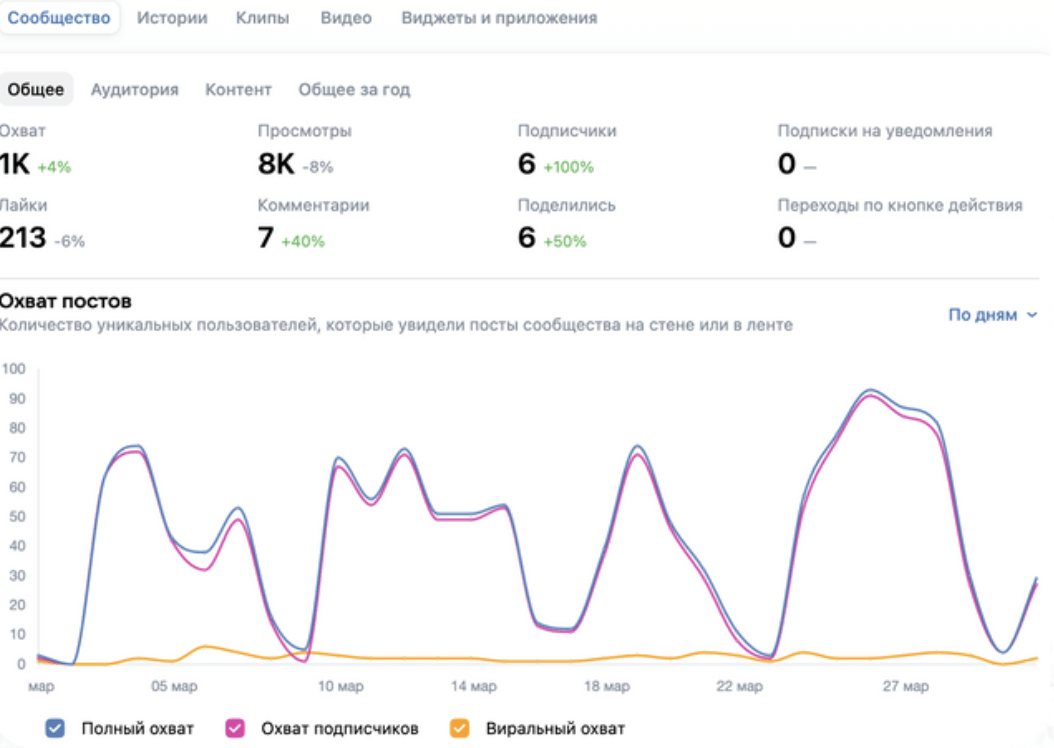
Task: Click the Лайки 213 metric value
Action: click(23, 238)
